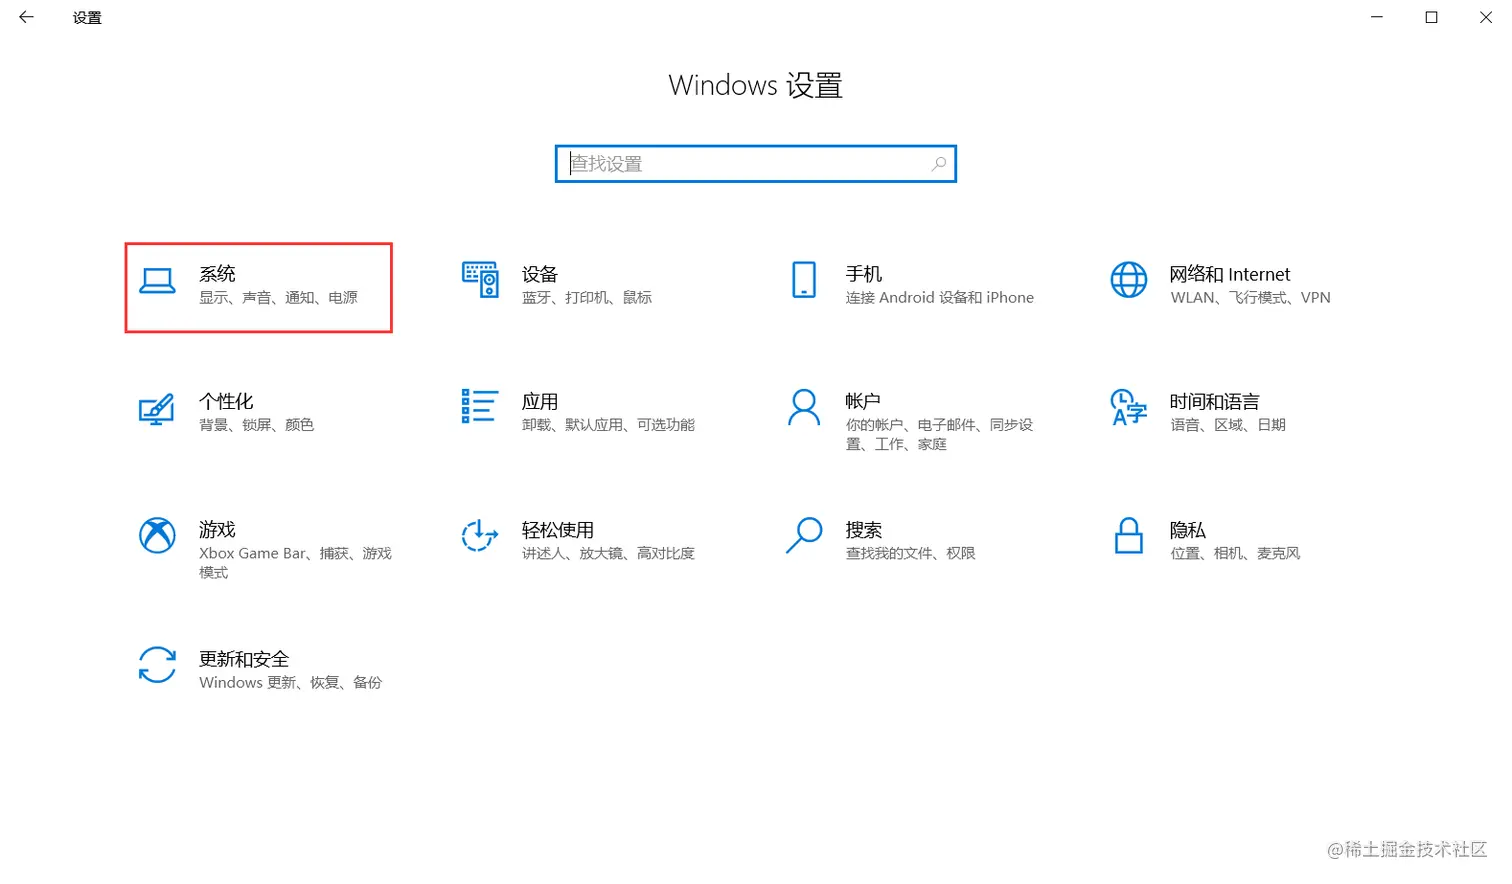Go back using the arrow button
Viewport: 1512px width, 884px height.
[x=26, y=17]
